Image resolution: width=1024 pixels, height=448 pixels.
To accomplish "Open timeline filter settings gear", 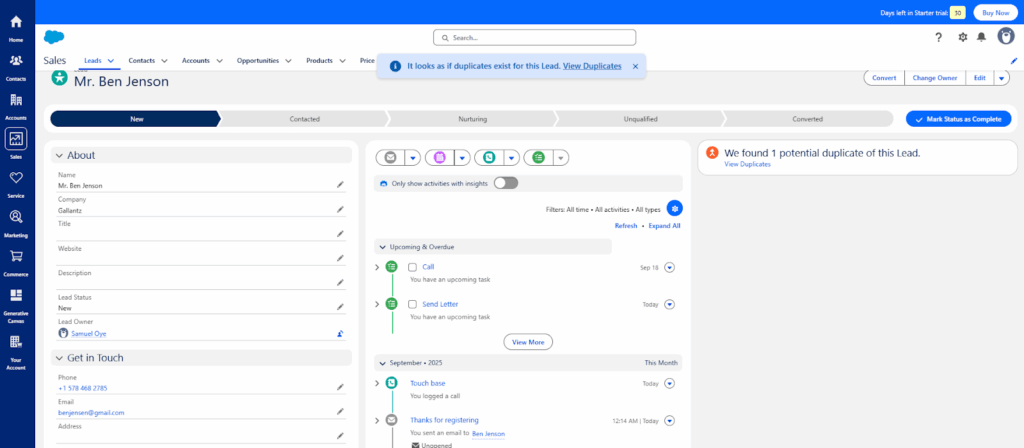I will click(675, 208).
